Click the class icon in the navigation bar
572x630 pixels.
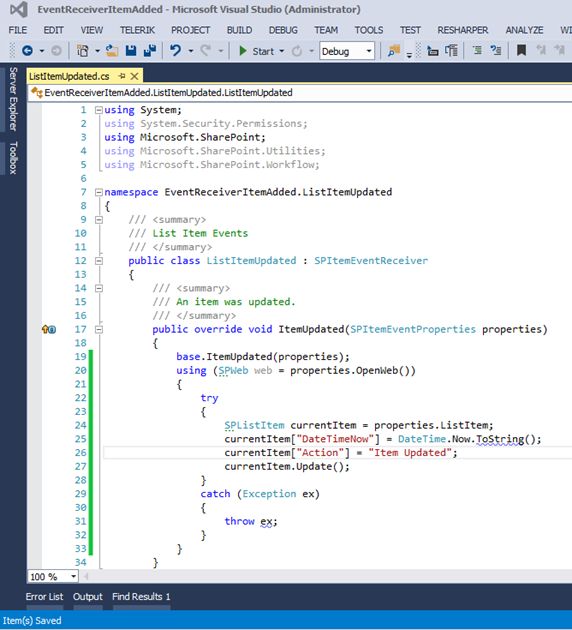tap(37, 93)
